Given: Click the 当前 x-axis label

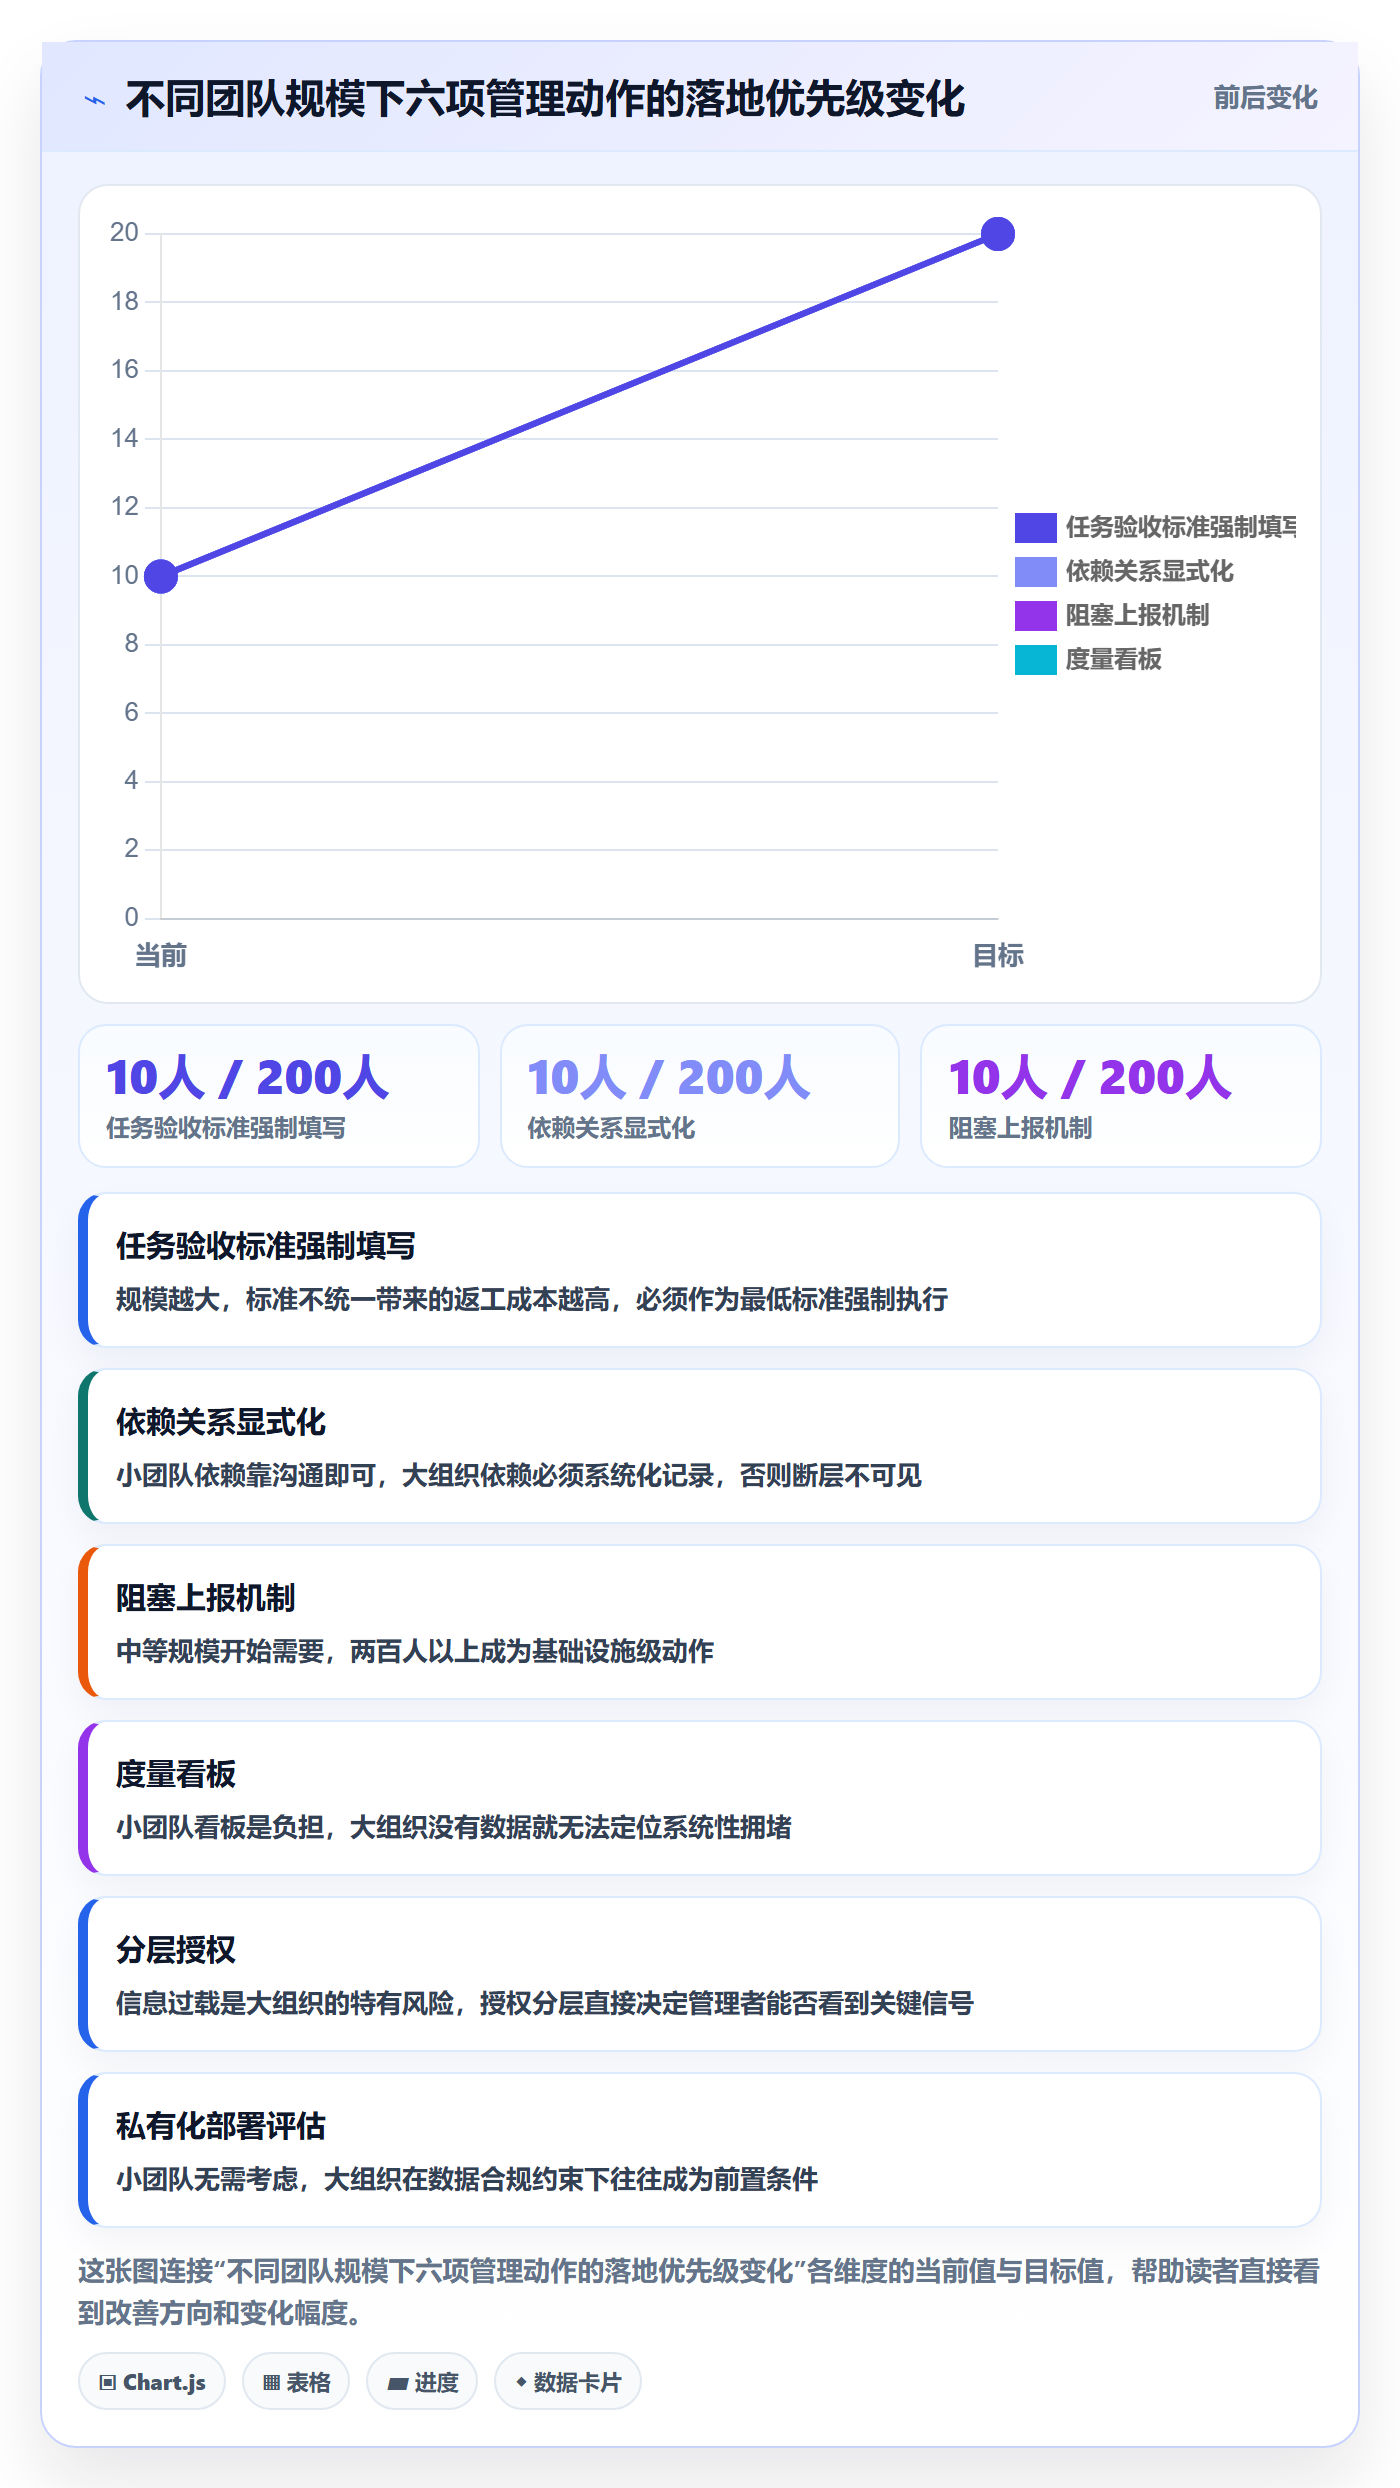Looking at the screenshot, I should [161, 956].
